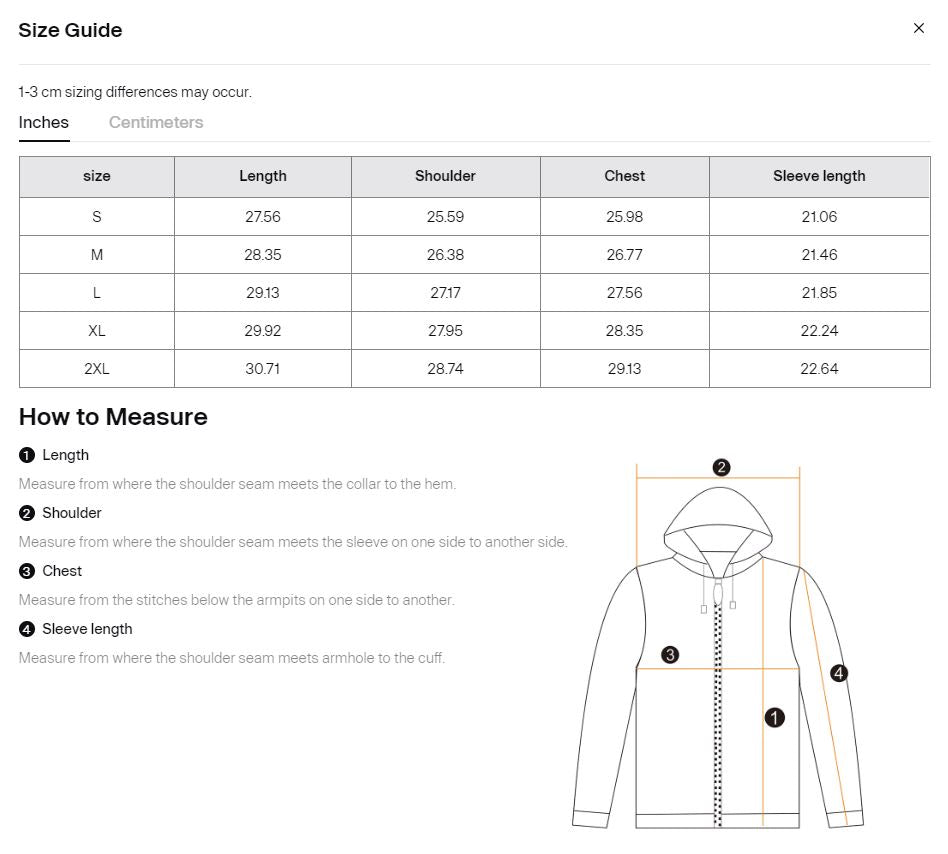Click the XL size row label
The height and width of the screenshot is (854, 948).
pos(97,331)
